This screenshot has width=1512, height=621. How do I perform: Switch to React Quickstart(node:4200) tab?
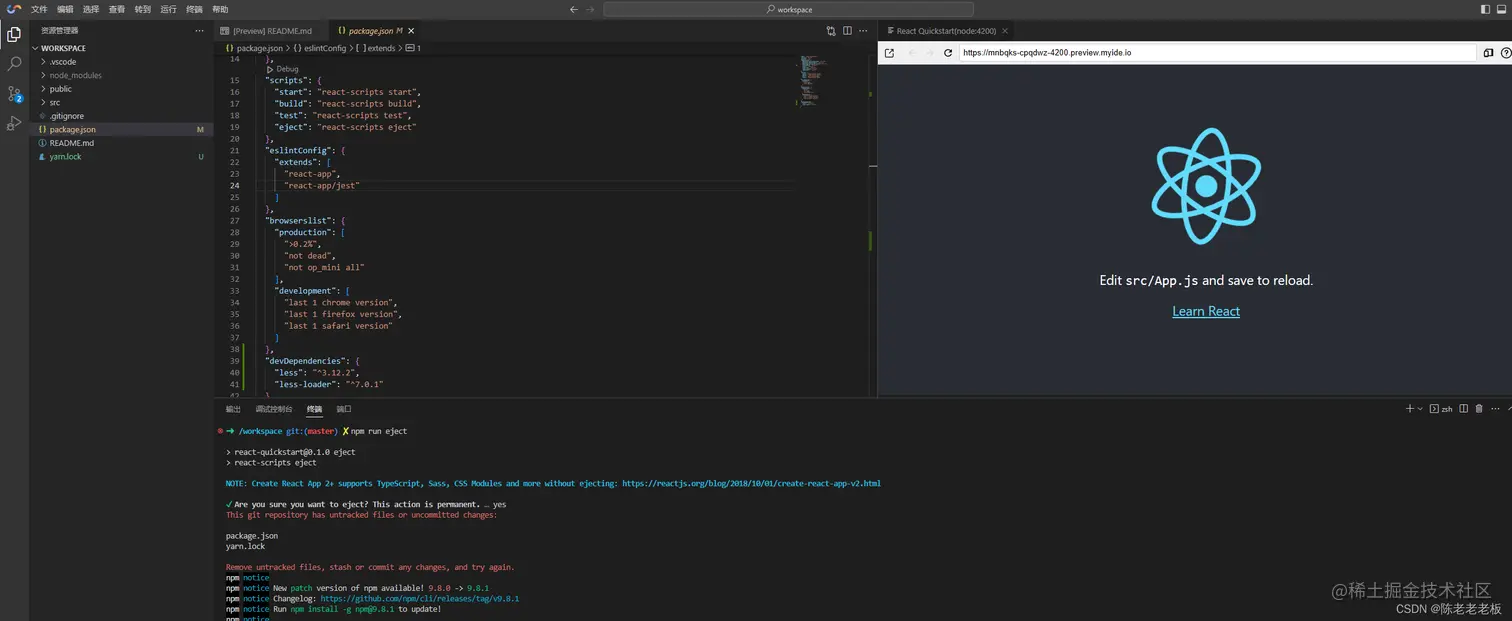pyautogui.click(x=945, y=31)
